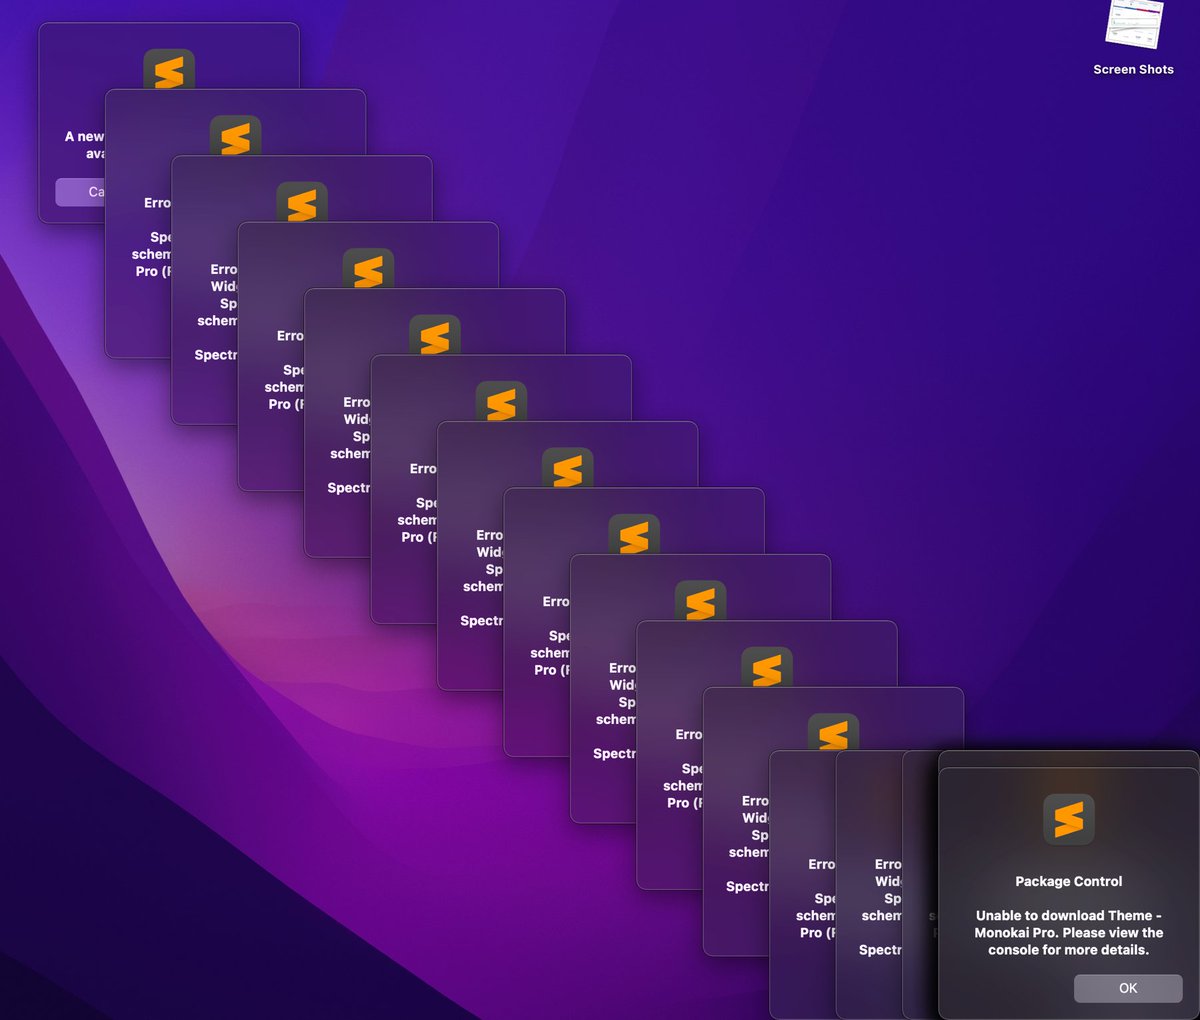1200x1020 pixels.
Task: Click the 'Unable to download Theme - Monokai Pro' message
Action: (1069, 932)
